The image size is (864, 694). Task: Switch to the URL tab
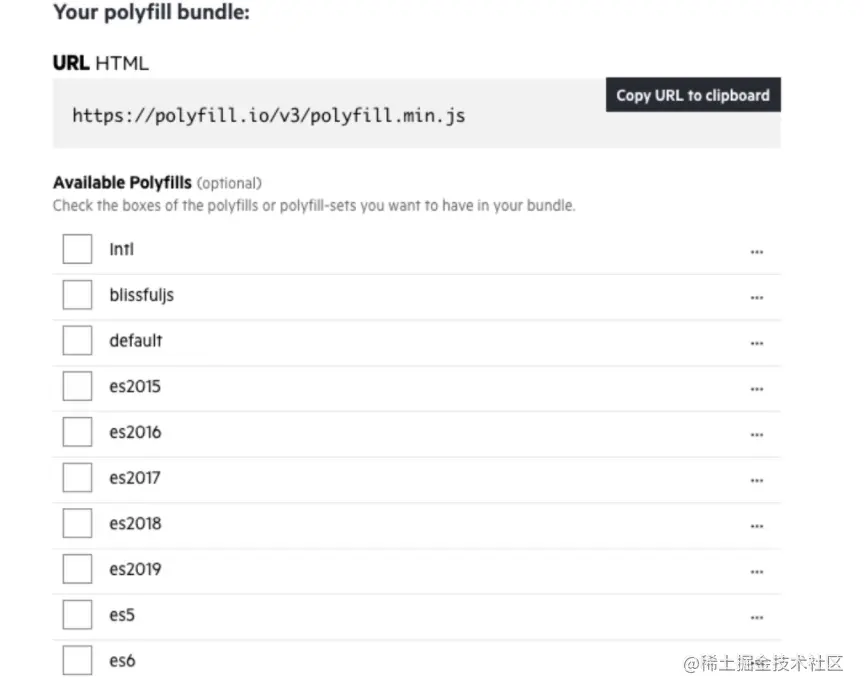(x=70, y=63)
